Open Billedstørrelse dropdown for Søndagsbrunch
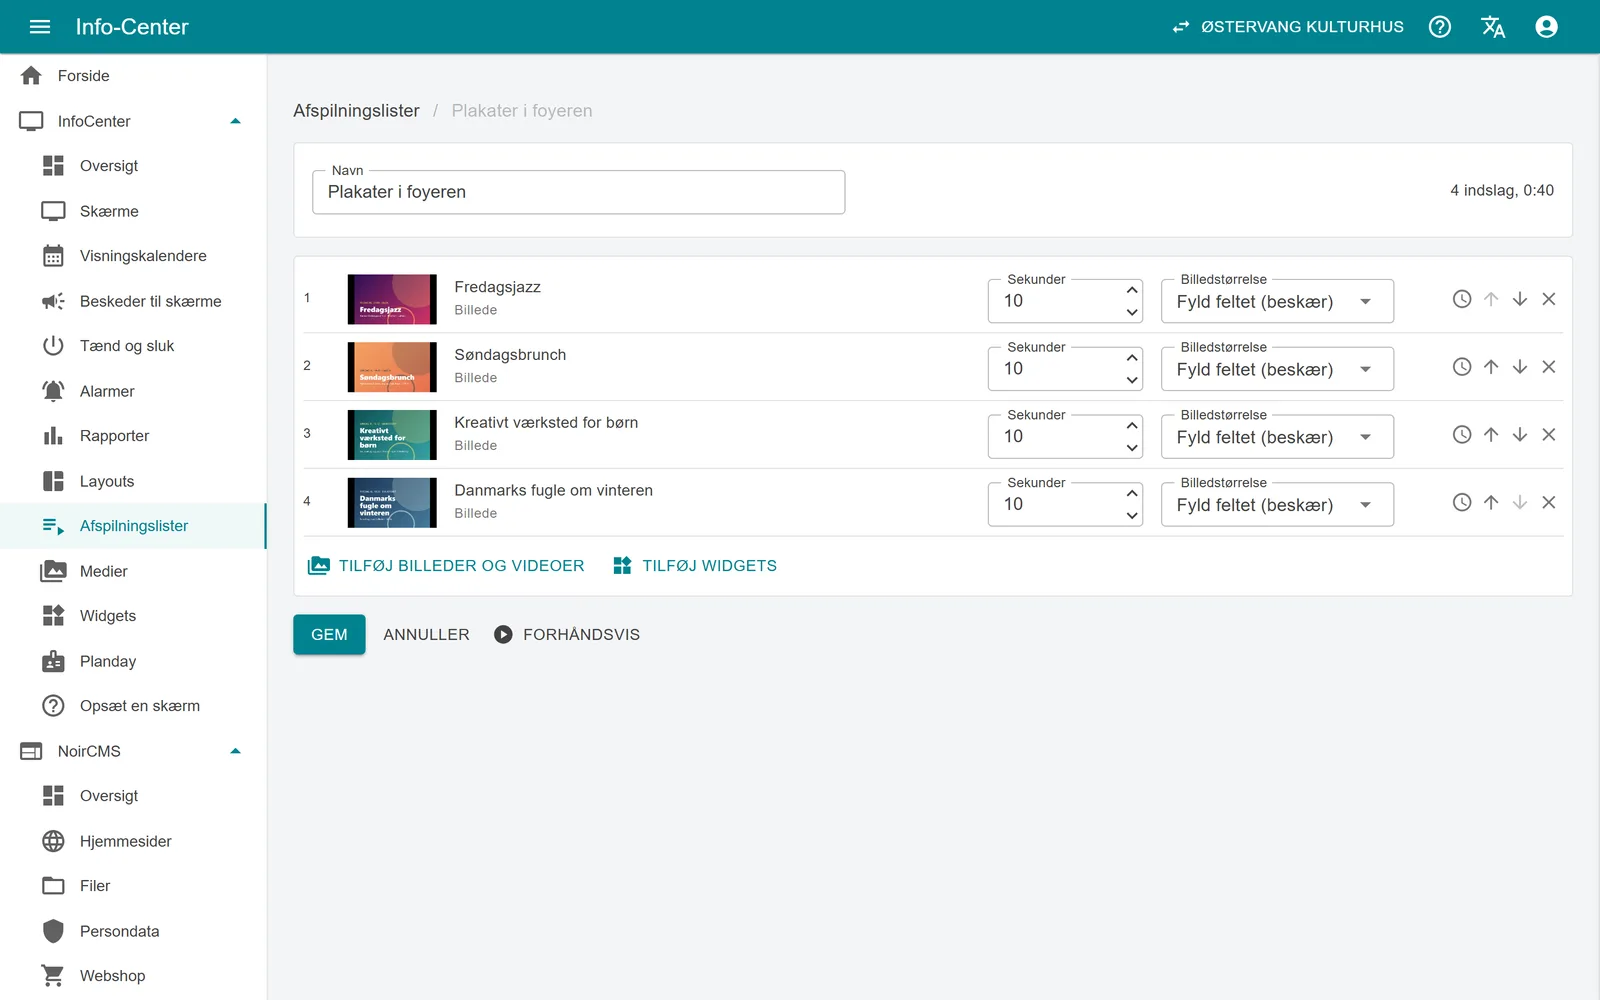Image resolution: width=1600 pixels, height=1000 pixels. click(x=1277, y=369)
